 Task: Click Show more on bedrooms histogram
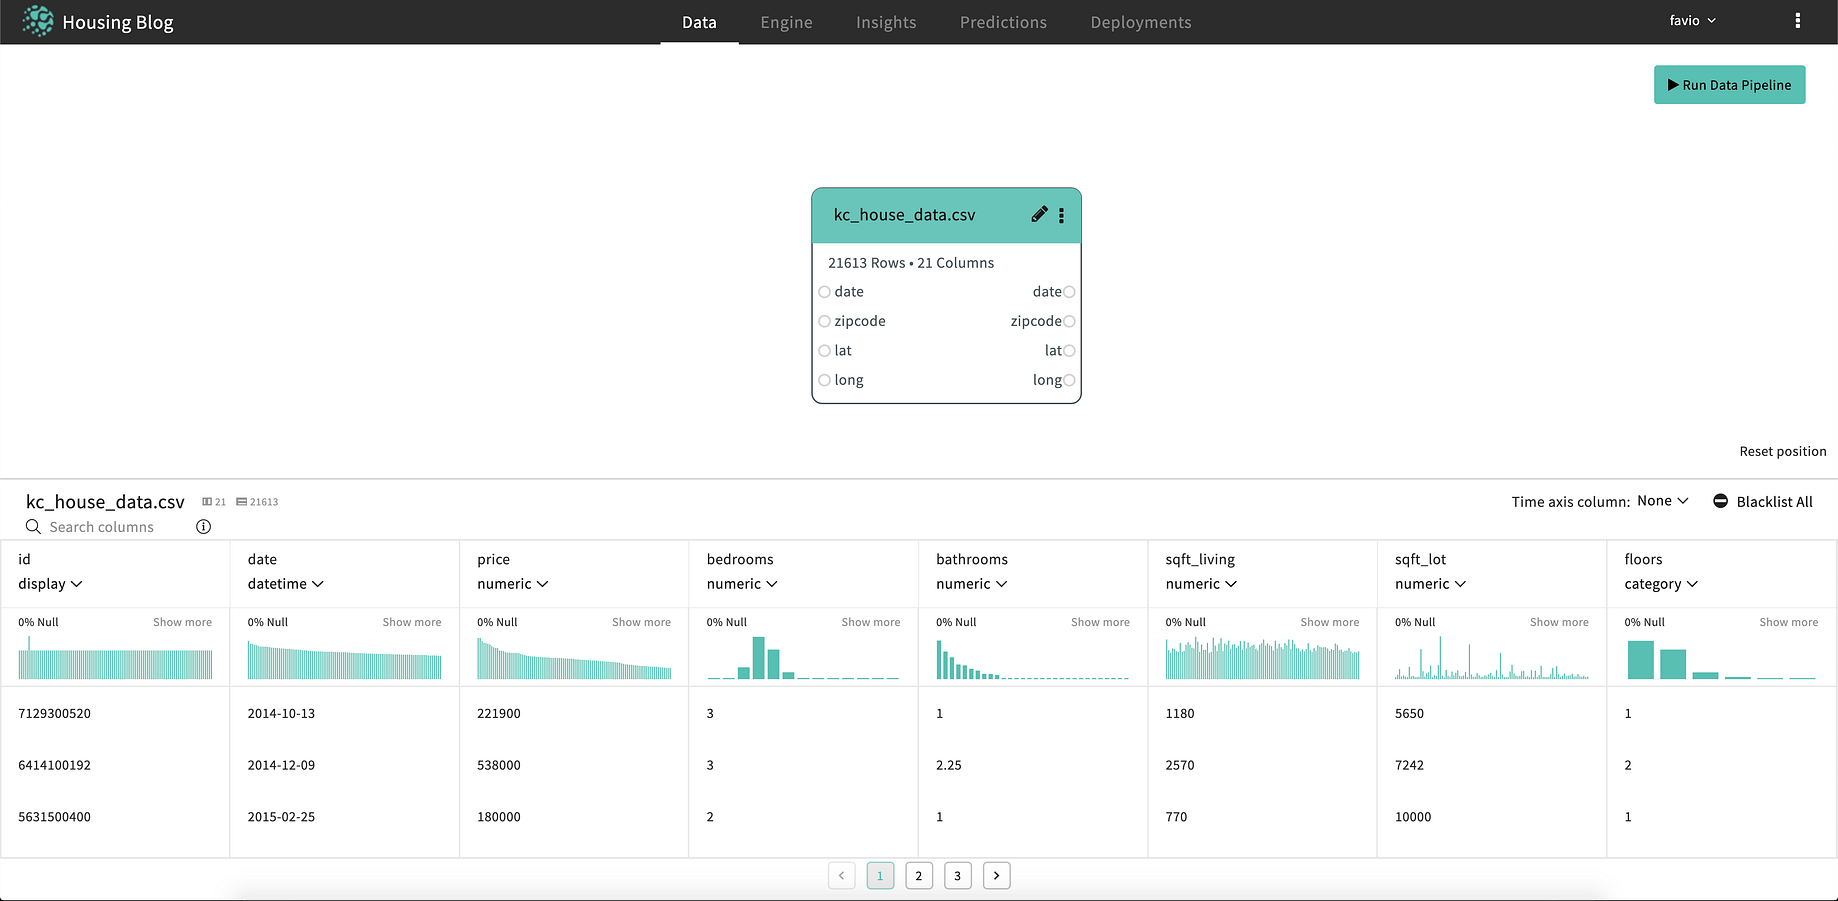click(870, 622)
